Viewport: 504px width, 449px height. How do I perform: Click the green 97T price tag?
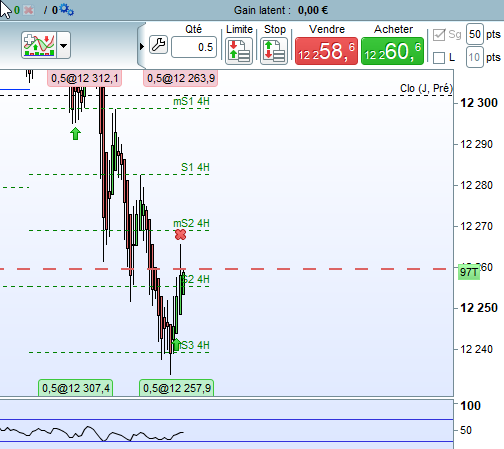[x=469, y=272]
